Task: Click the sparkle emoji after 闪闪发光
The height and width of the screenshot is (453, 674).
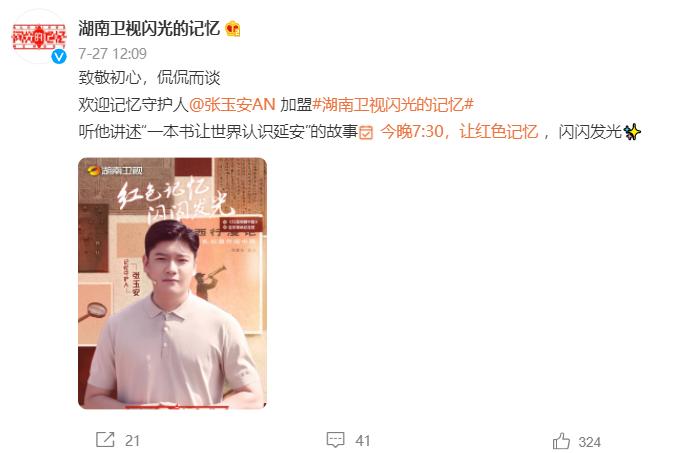Action: click(x=632, y=132)
